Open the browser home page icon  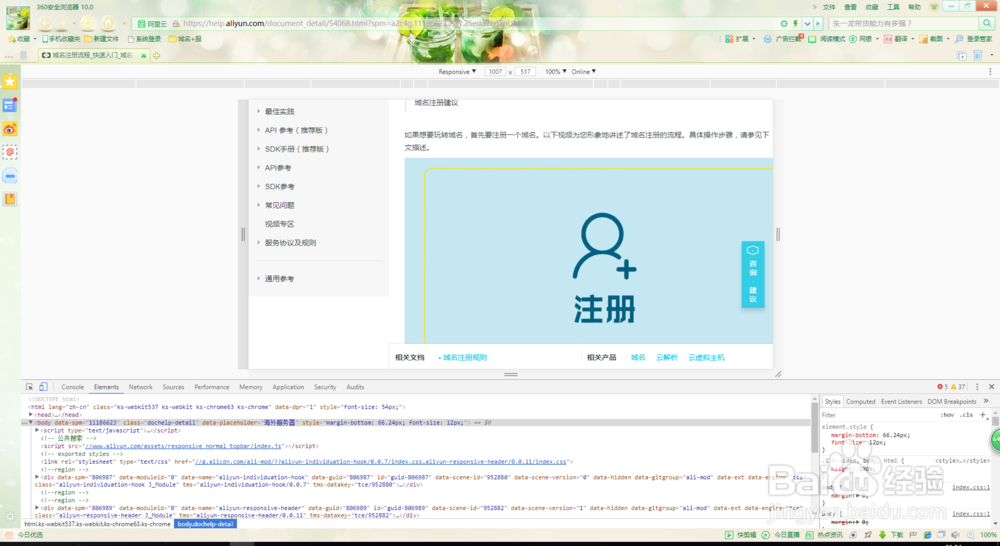[108, 24]
